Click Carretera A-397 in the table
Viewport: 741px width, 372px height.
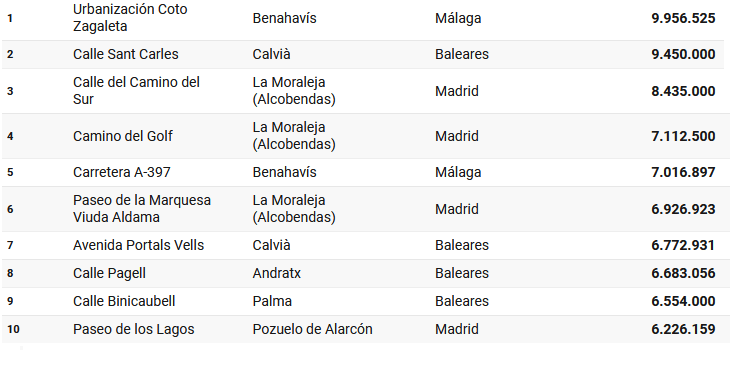[121, 172]
